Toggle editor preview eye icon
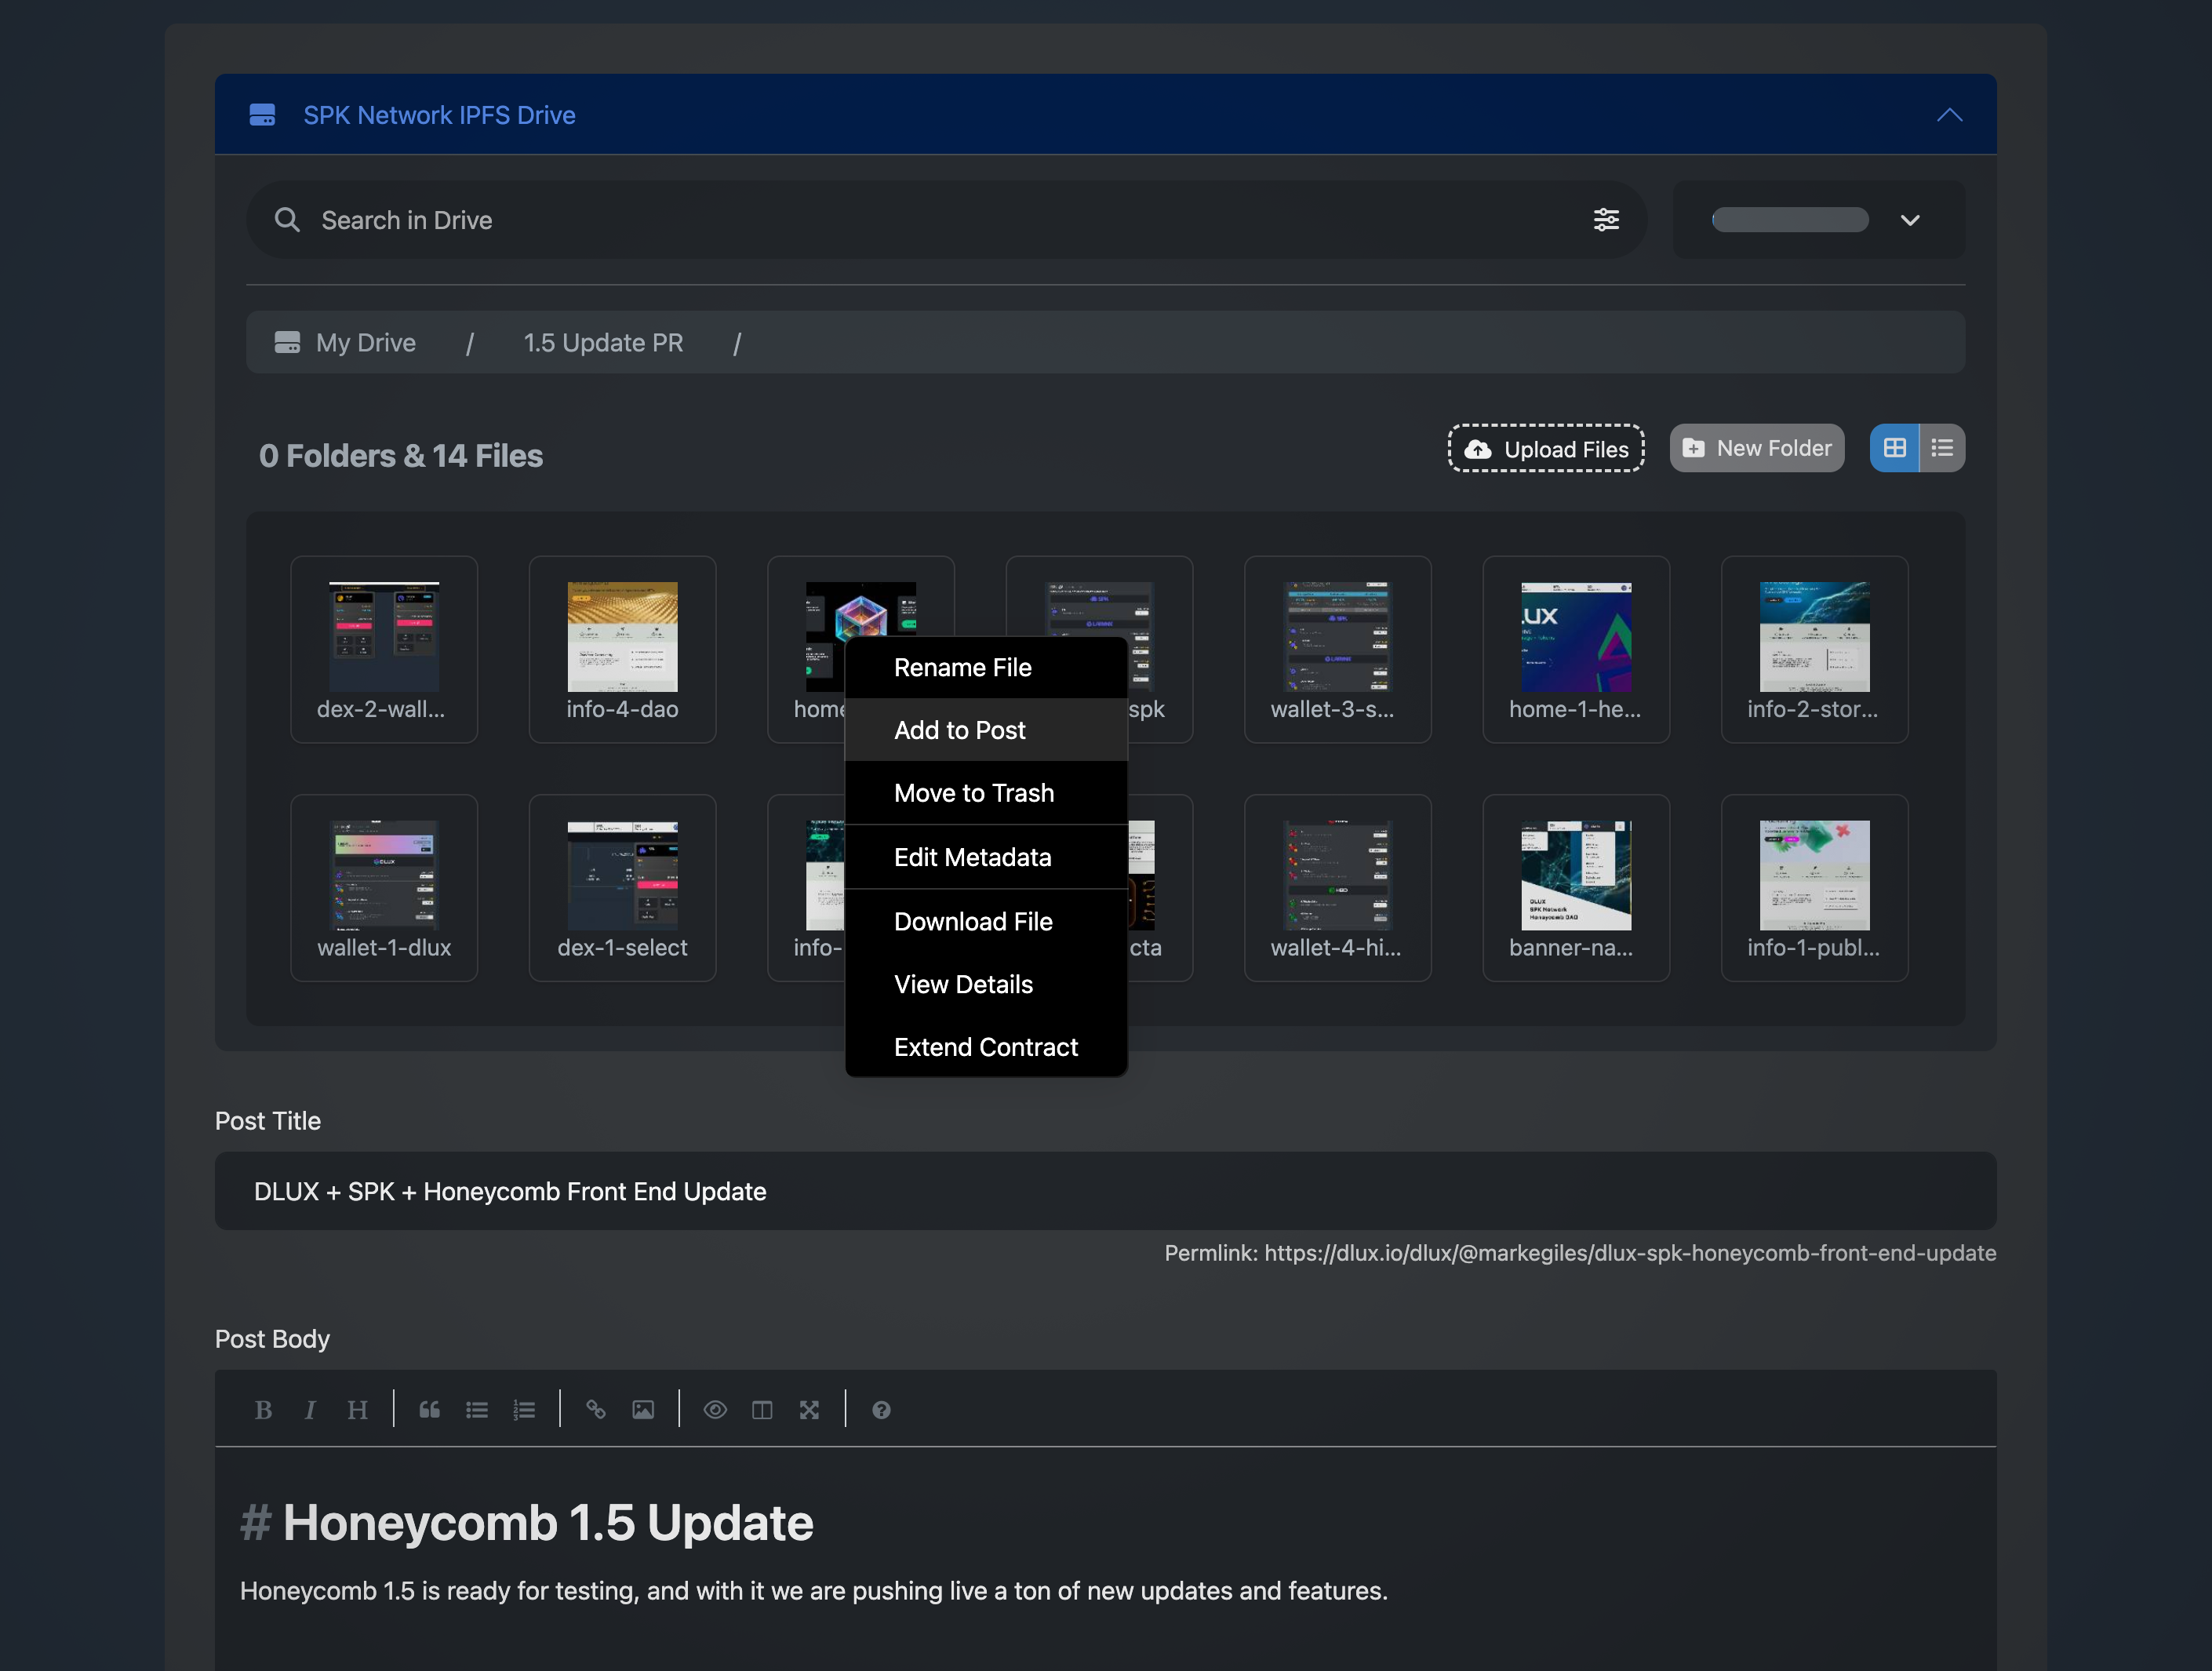The width and height of the screenshot is (2212, 1671). coord(715,1411)
